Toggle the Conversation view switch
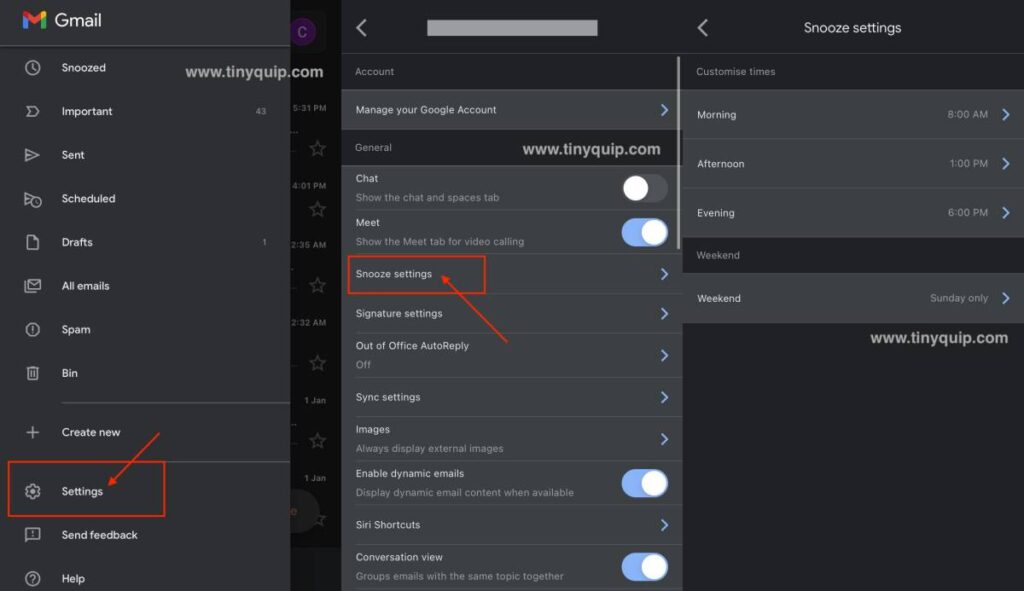1024x591 pixels. (x=645, y=566)
